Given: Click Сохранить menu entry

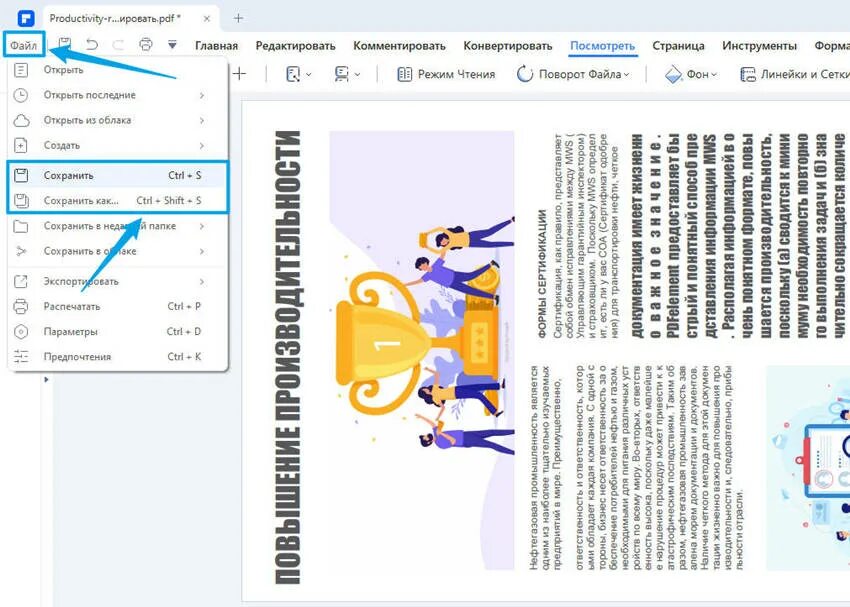Looking at the screenshot, I should click(118, 175).
